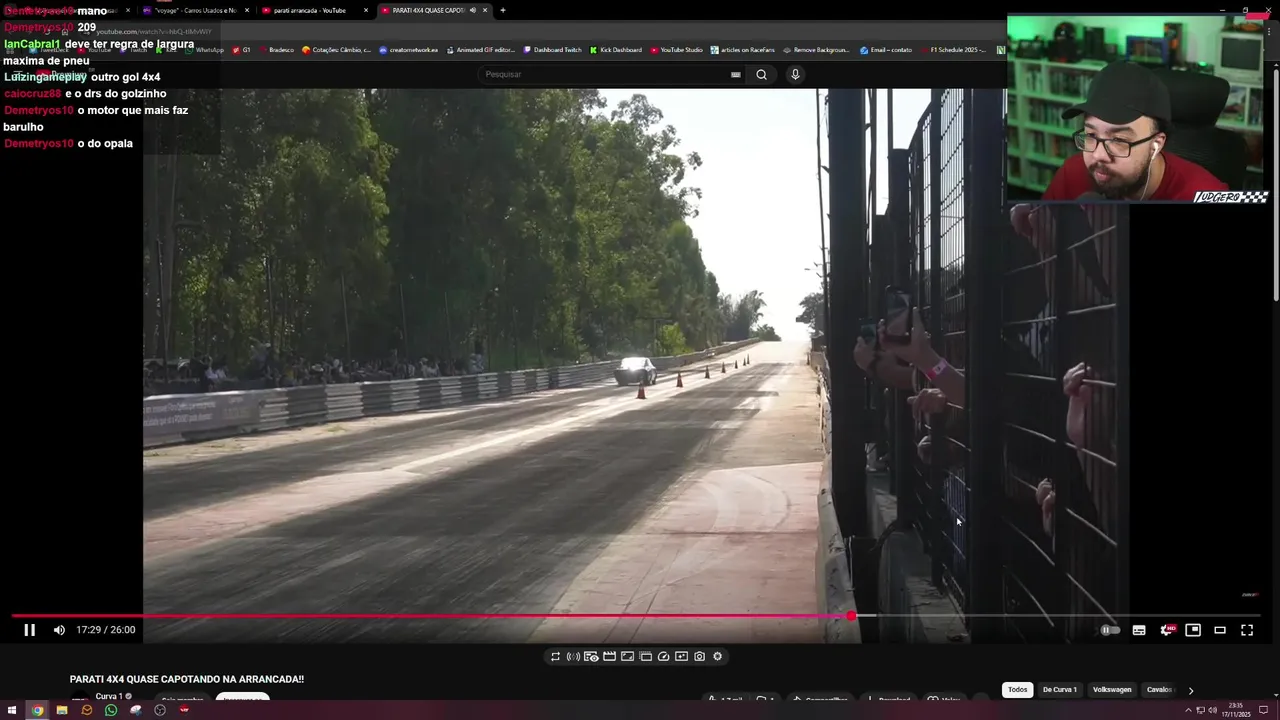Take a video screenshot with camera icon
Screen dimensions: 1280x720
pyautogui.click(x=699, y=657)
